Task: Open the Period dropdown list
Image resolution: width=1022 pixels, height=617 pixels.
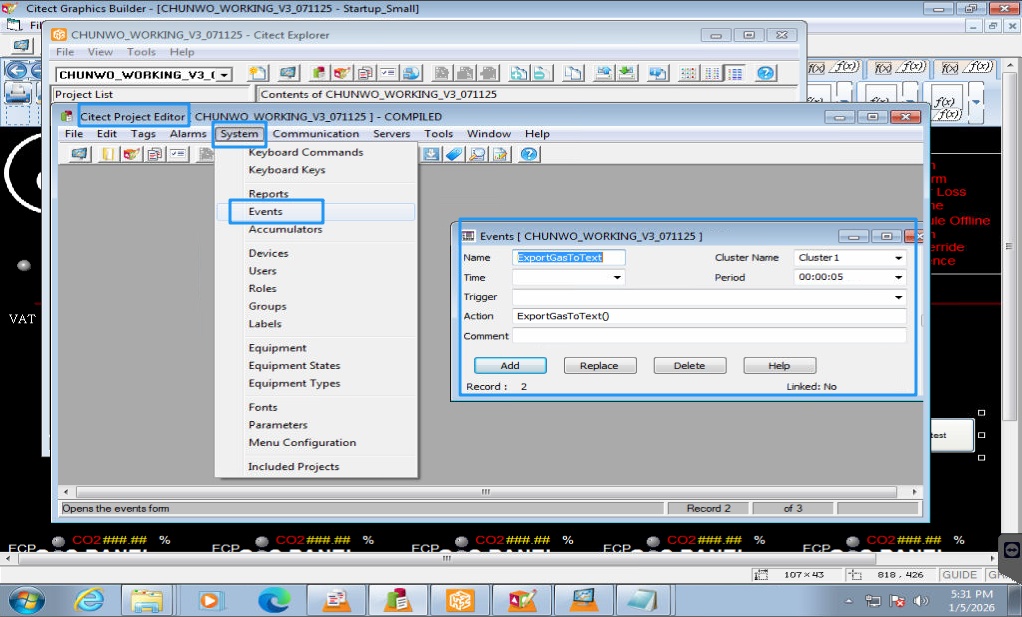Action: click(x=898, y=278)
